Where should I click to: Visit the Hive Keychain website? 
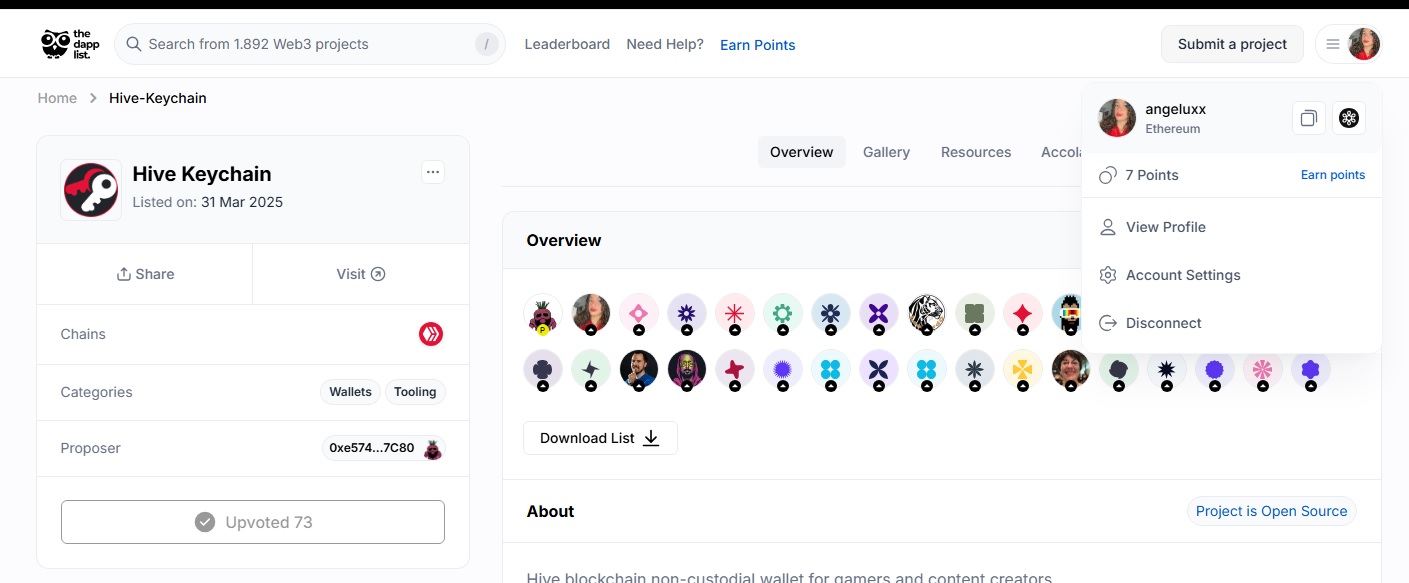pyautogui.click(x=361, y=274)
